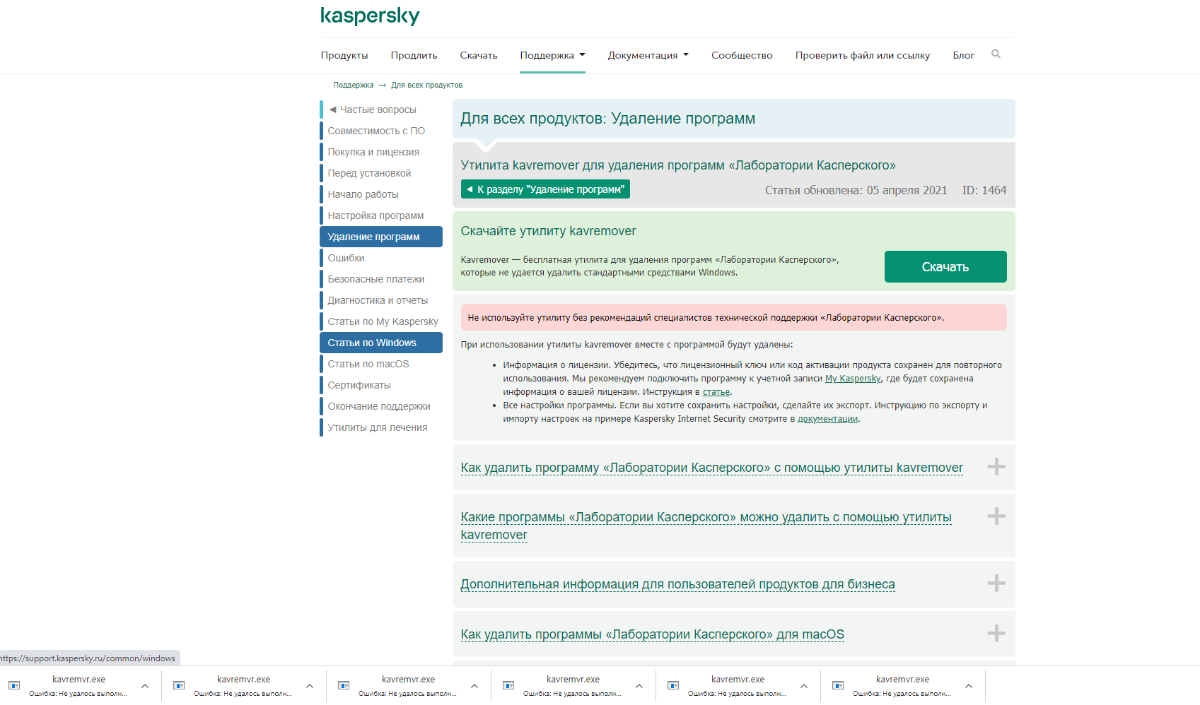Select Безопасные платежи in sidebar
Viewport: 1200px width, 705px height.
click(x=376, y=279)
